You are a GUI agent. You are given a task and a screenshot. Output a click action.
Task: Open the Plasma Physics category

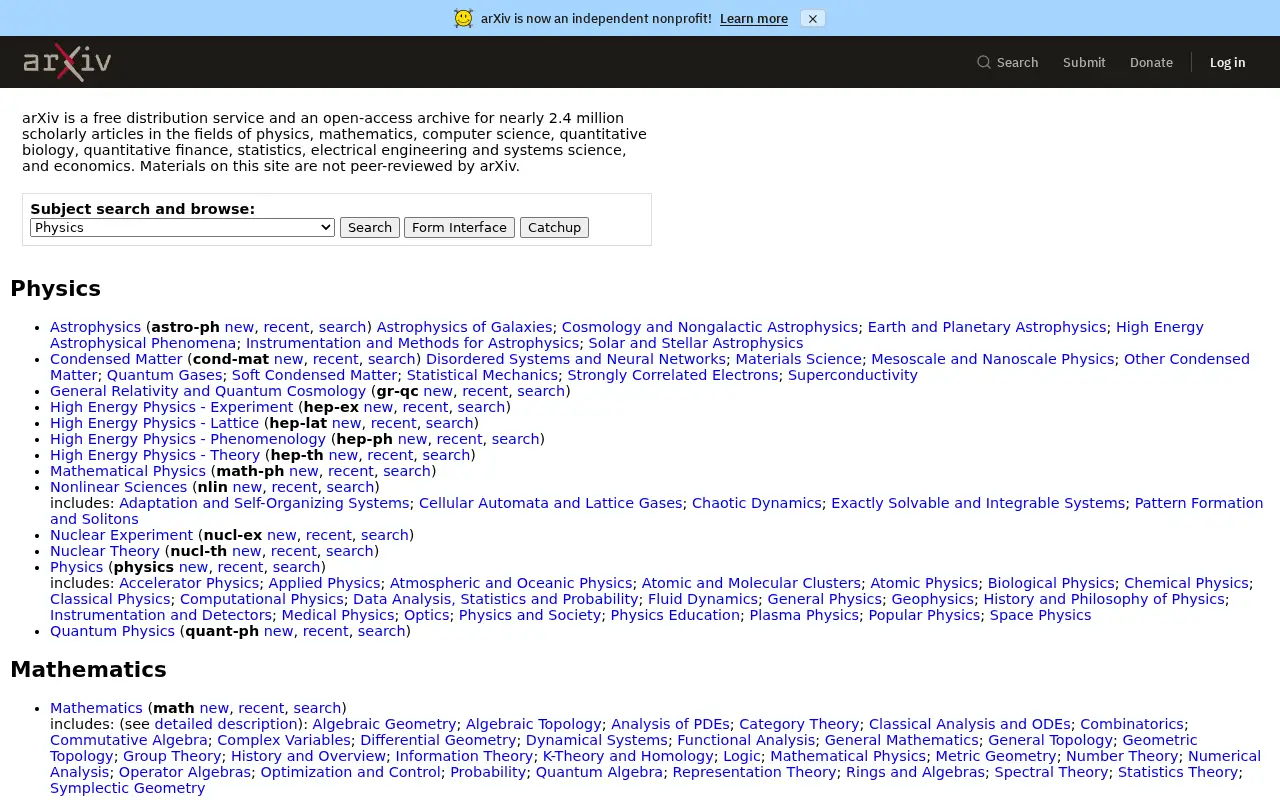(804, 615)
